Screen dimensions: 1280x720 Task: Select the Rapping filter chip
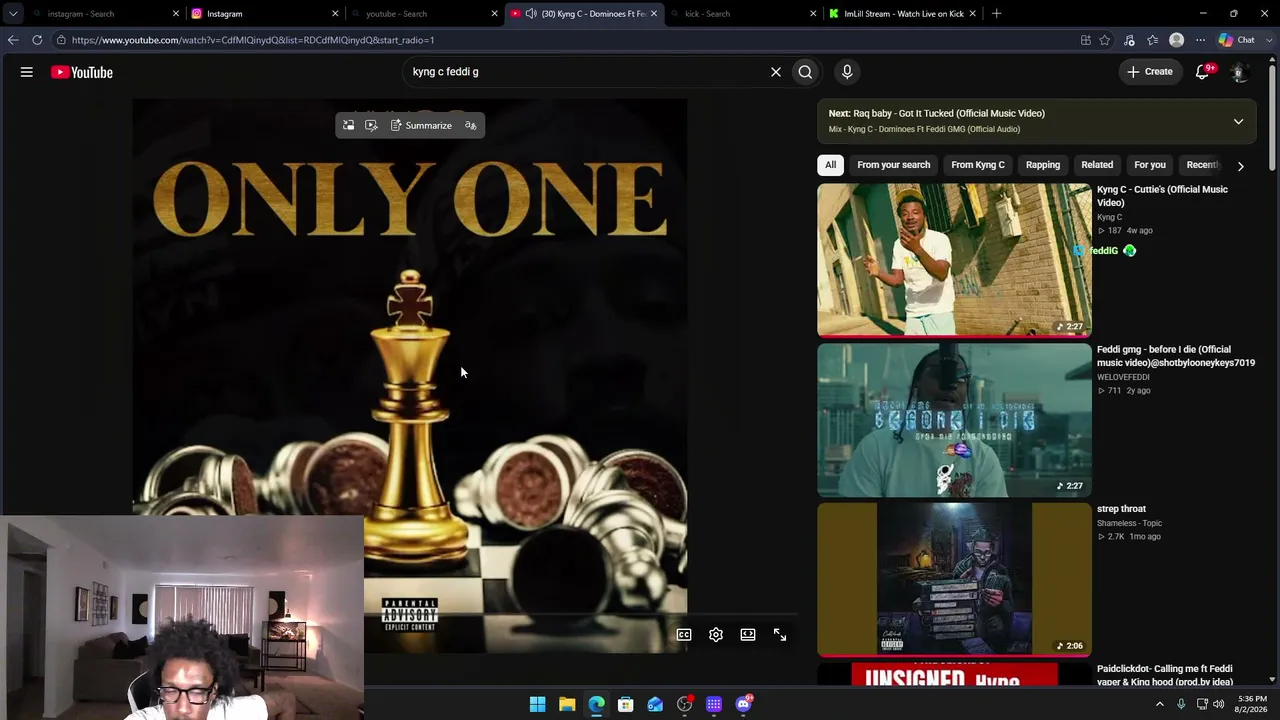(x=1043, y=165)
